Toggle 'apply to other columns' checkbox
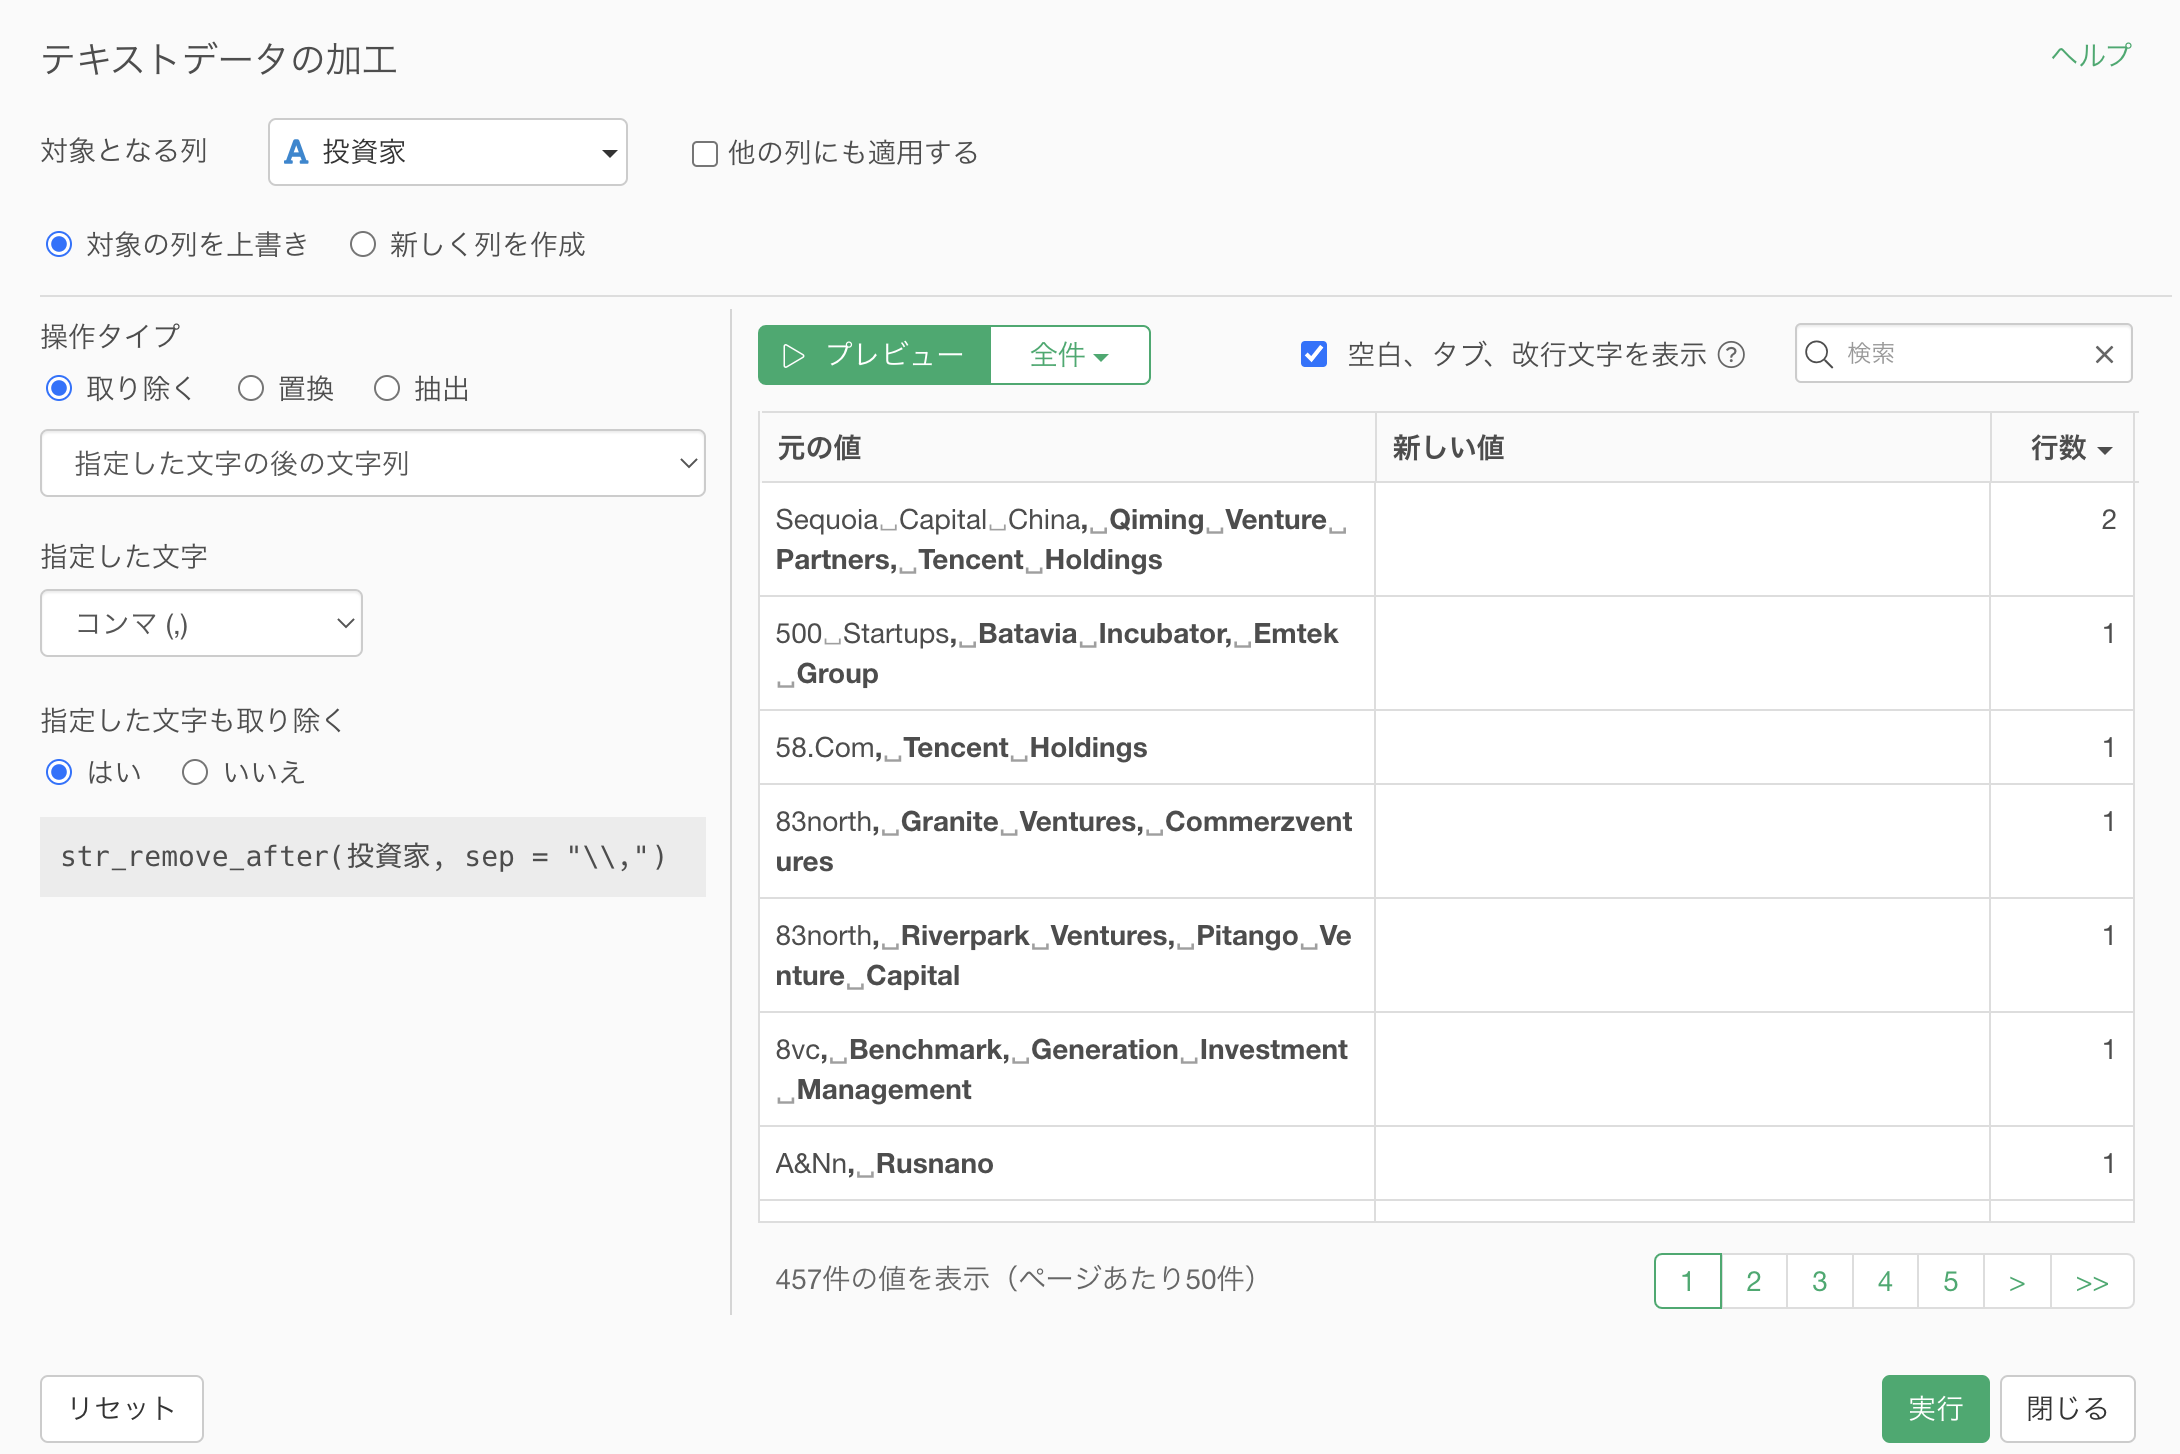Image resolution: width=2180 pixels, height=1454 pixels. 705,153
